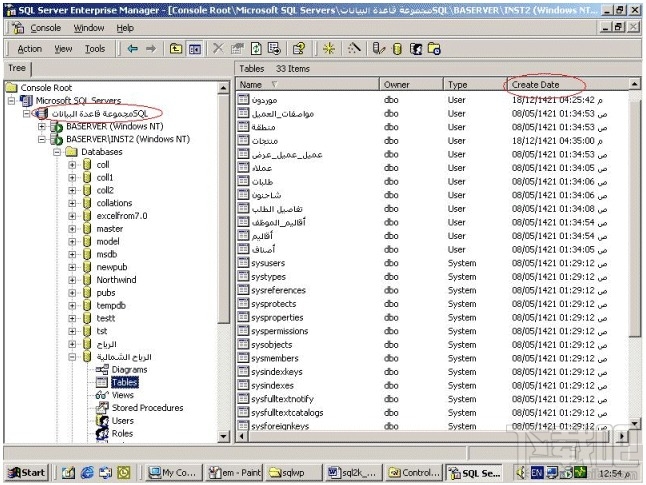Click the Diagrams node icon
The width and height of the screenshot is (646, 485).
pos(102,369)
